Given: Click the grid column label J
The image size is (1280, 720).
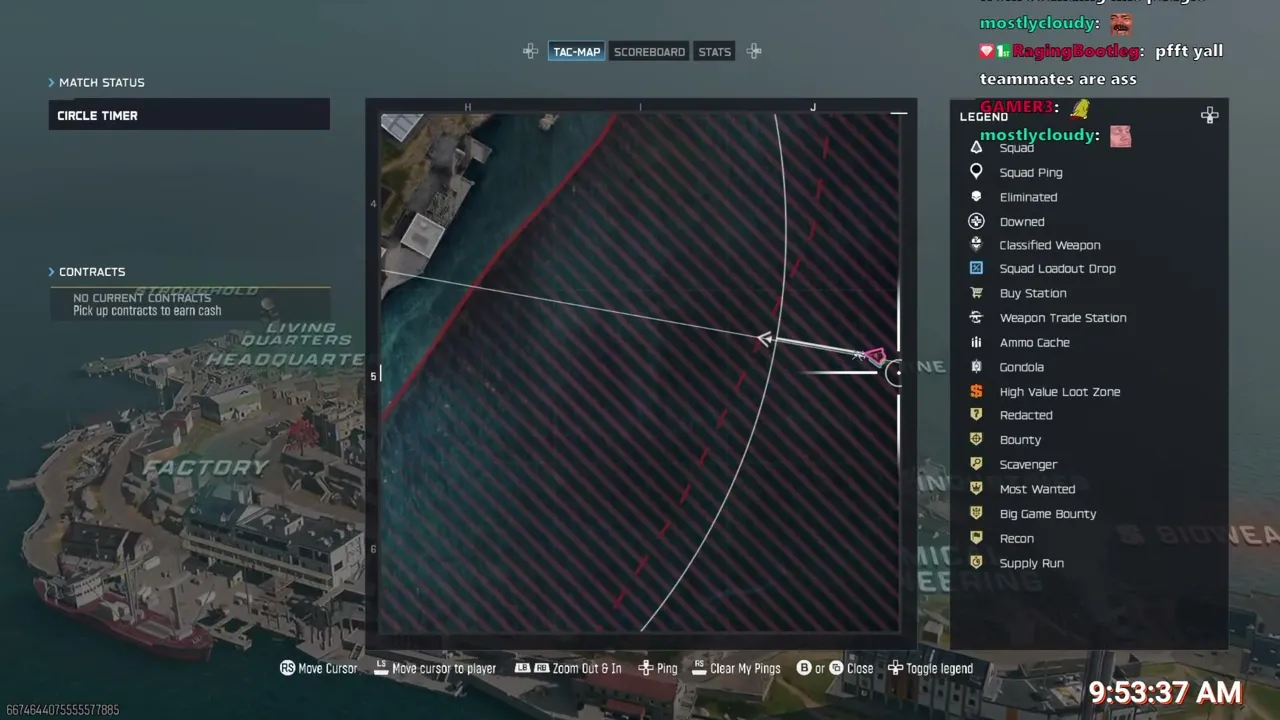Looking at the screenshot, I should pos(813,107).
